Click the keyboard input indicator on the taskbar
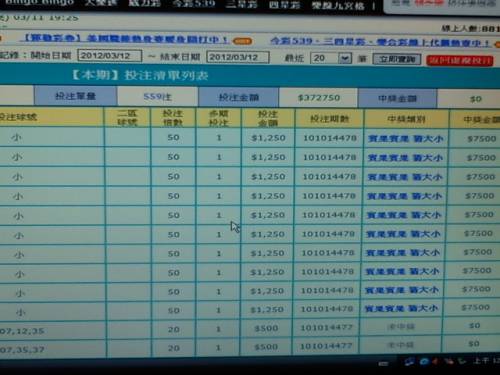Image resolution: width=500 pixels, height=375 pixels. tap(383, 363)
